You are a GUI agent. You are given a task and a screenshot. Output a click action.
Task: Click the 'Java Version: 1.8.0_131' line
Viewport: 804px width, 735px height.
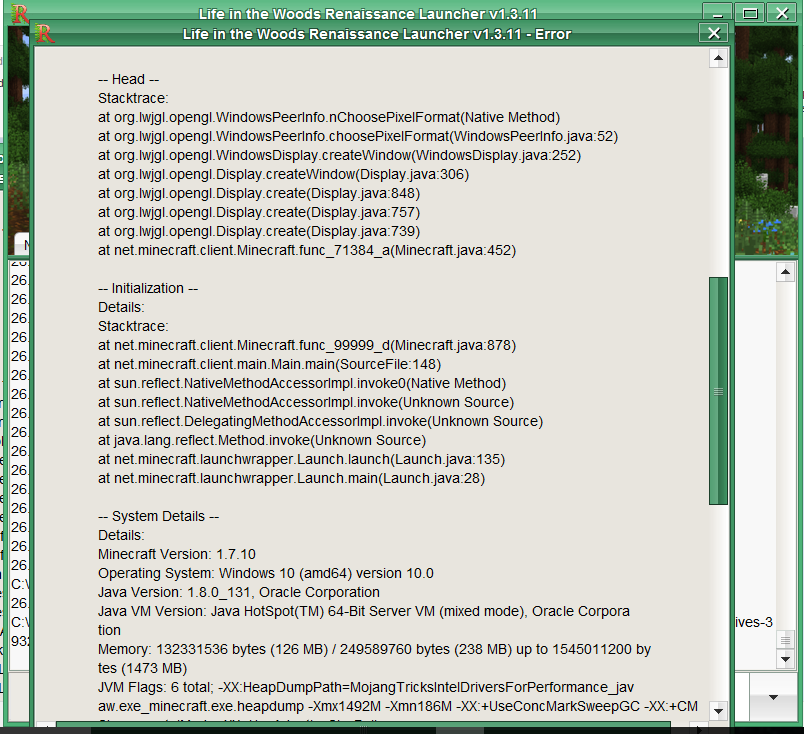(239, 592)
